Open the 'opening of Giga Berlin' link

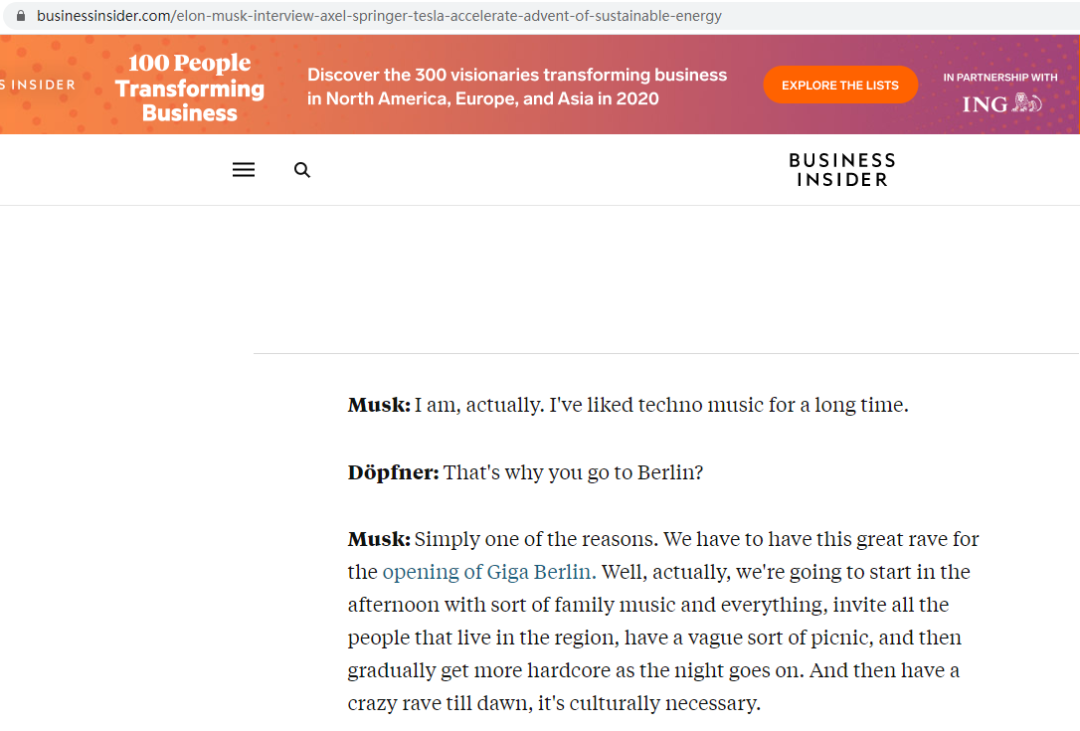[x=489, y=572]
